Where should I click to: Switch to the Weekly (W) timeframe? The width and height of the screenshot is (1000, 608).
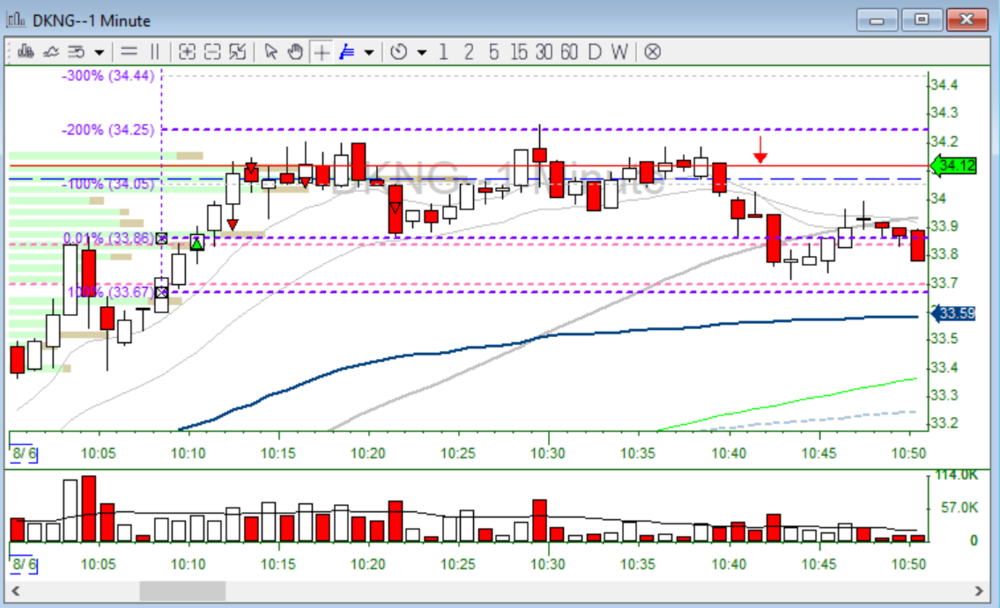pyautogui.click(x=620, y=51)
